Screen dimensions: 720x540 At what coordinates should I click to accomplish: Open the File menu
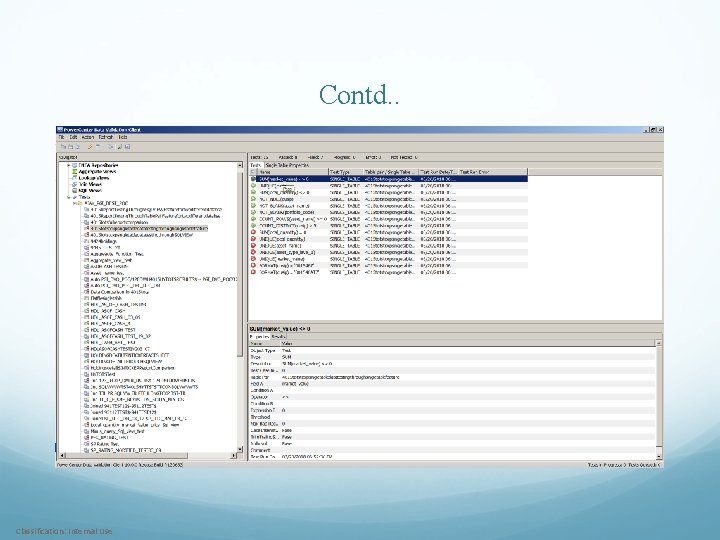(x=61, y=137)
